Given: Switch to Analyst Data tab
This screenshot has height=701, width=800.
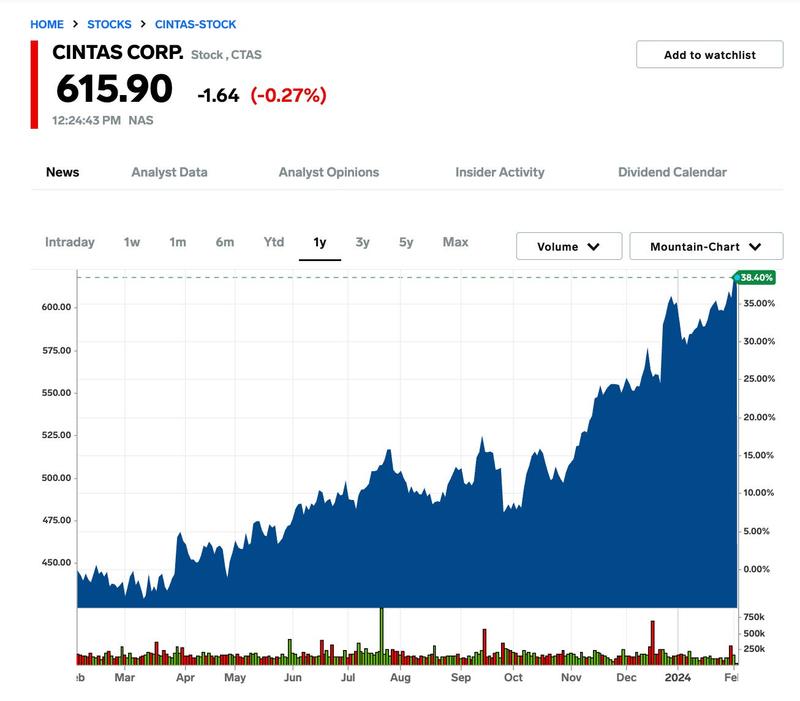Looking at the screenshot, I should [x=169, y=172].
